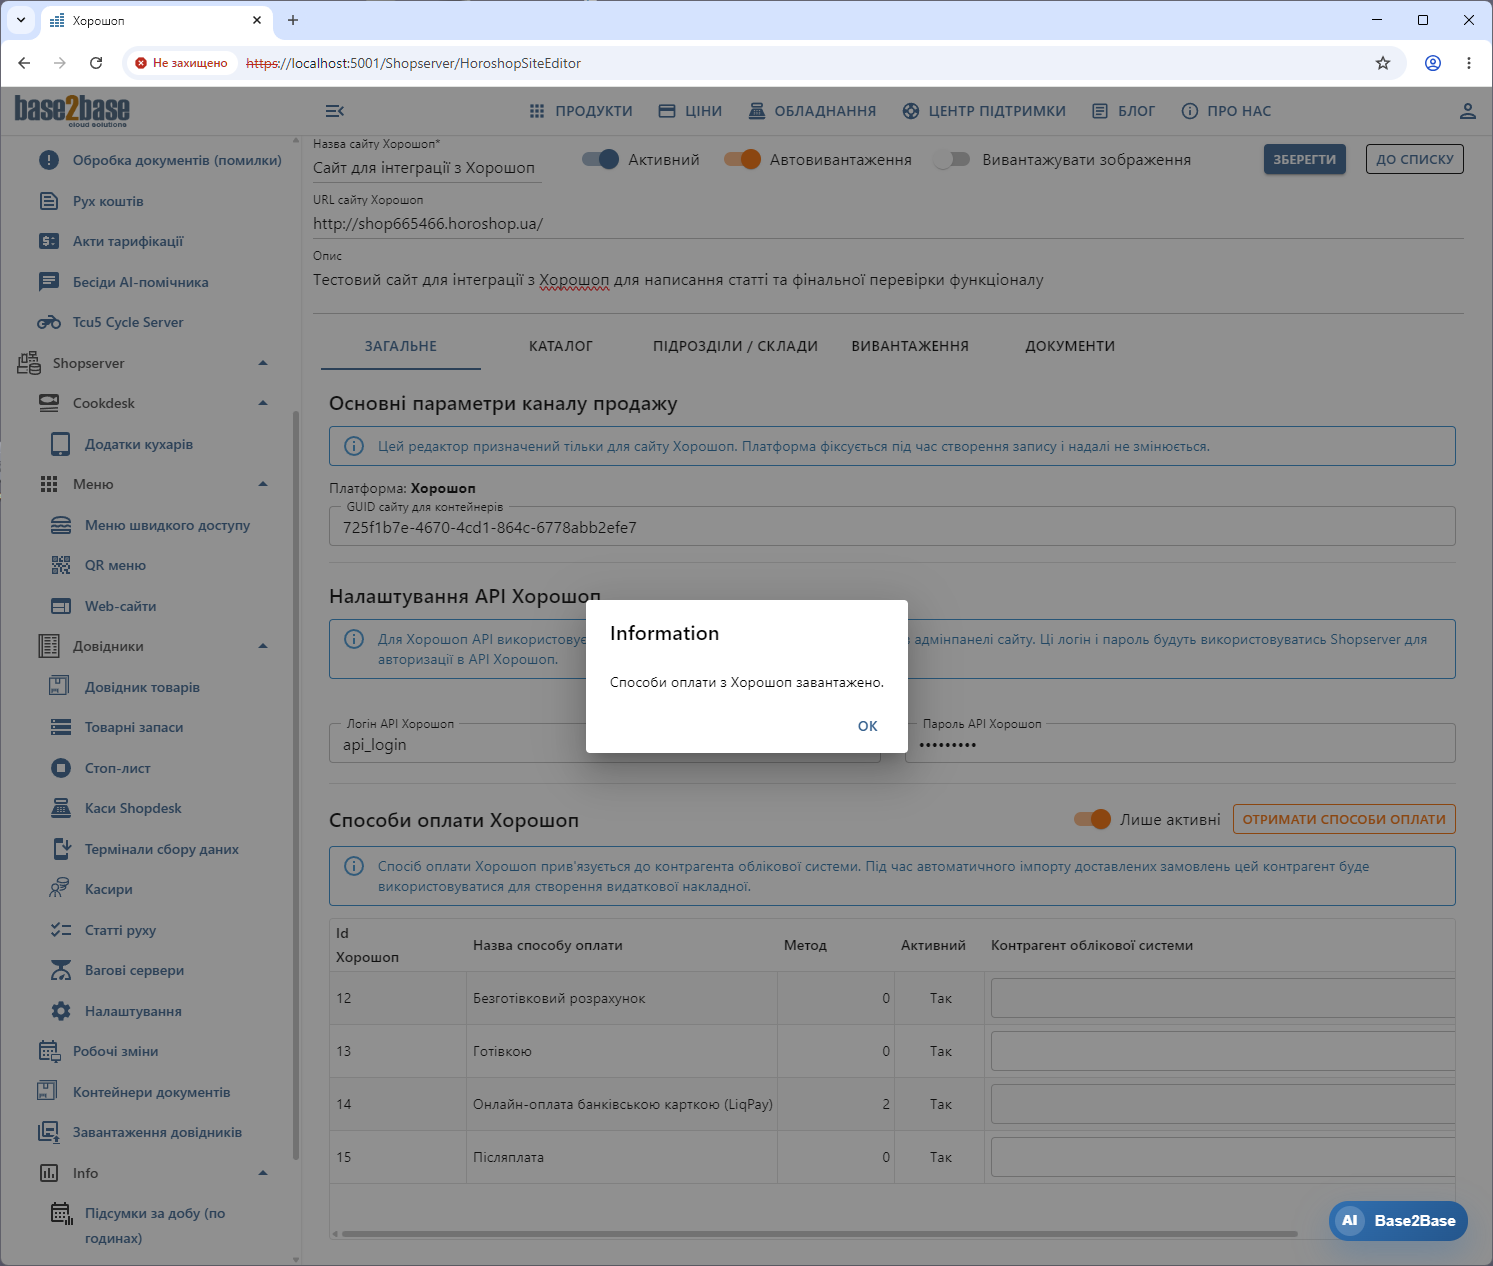Collapse the Довідники sidebar group
The image size is (1493, 1266).
[x=263, y=646]
